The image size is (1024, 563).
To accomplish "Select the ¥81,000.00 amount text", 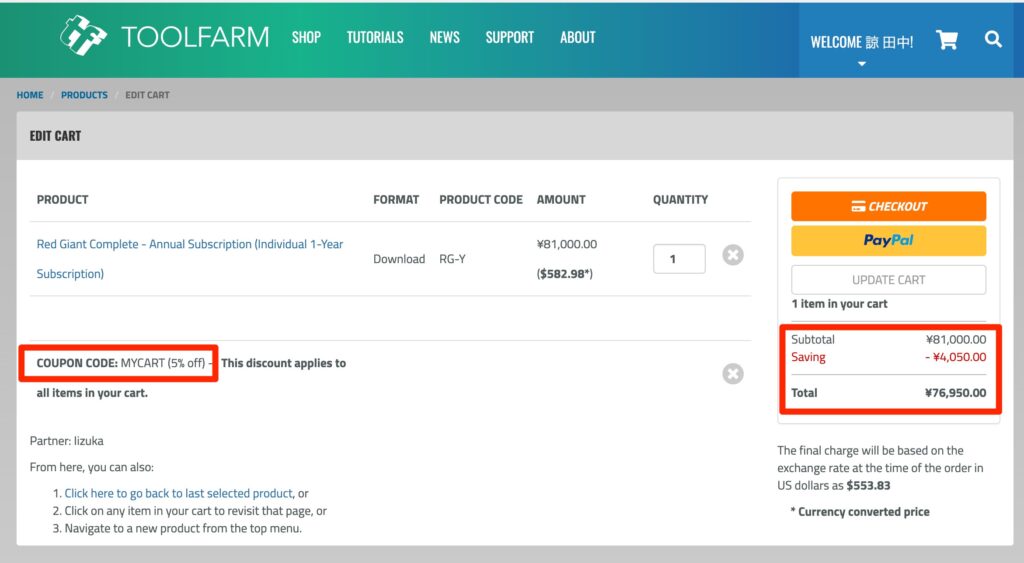I will (567, 244).
